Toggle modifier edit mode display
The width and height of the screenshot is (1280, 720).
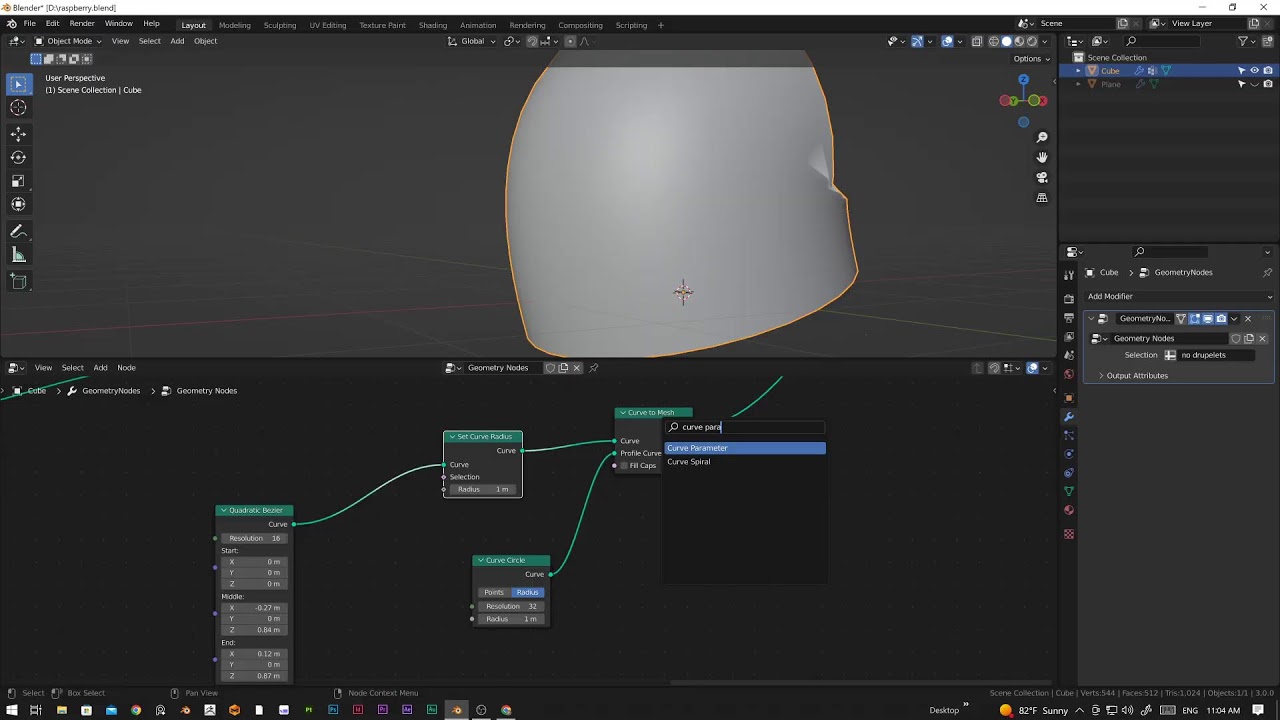tap(1194, 318)
